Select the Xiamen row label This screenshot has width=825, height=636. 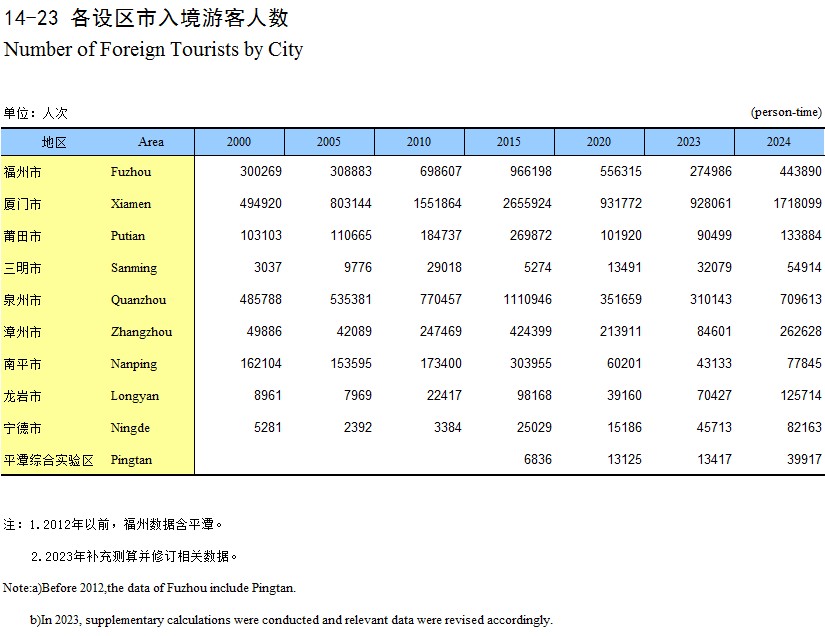pyautogui.click(x=131, y=204)
